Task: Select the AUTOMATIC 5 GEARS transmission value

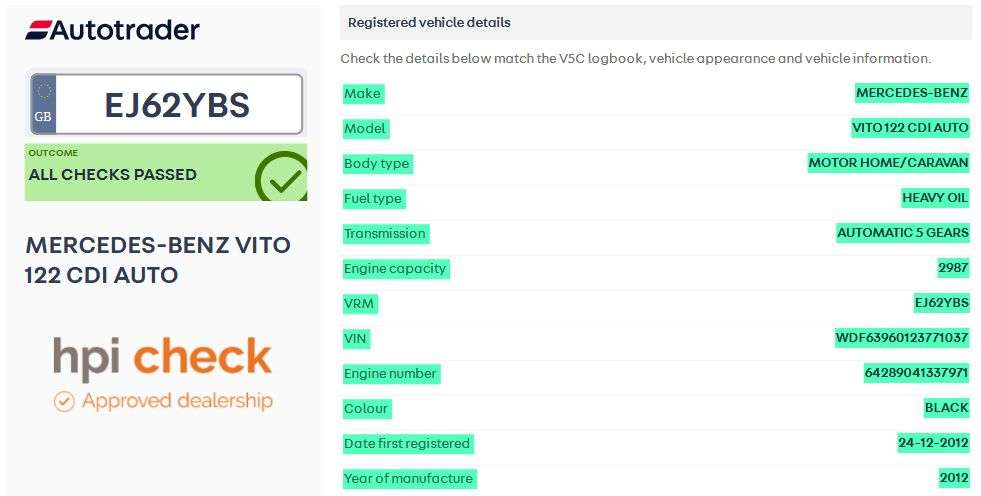Action: coord(902,233)
